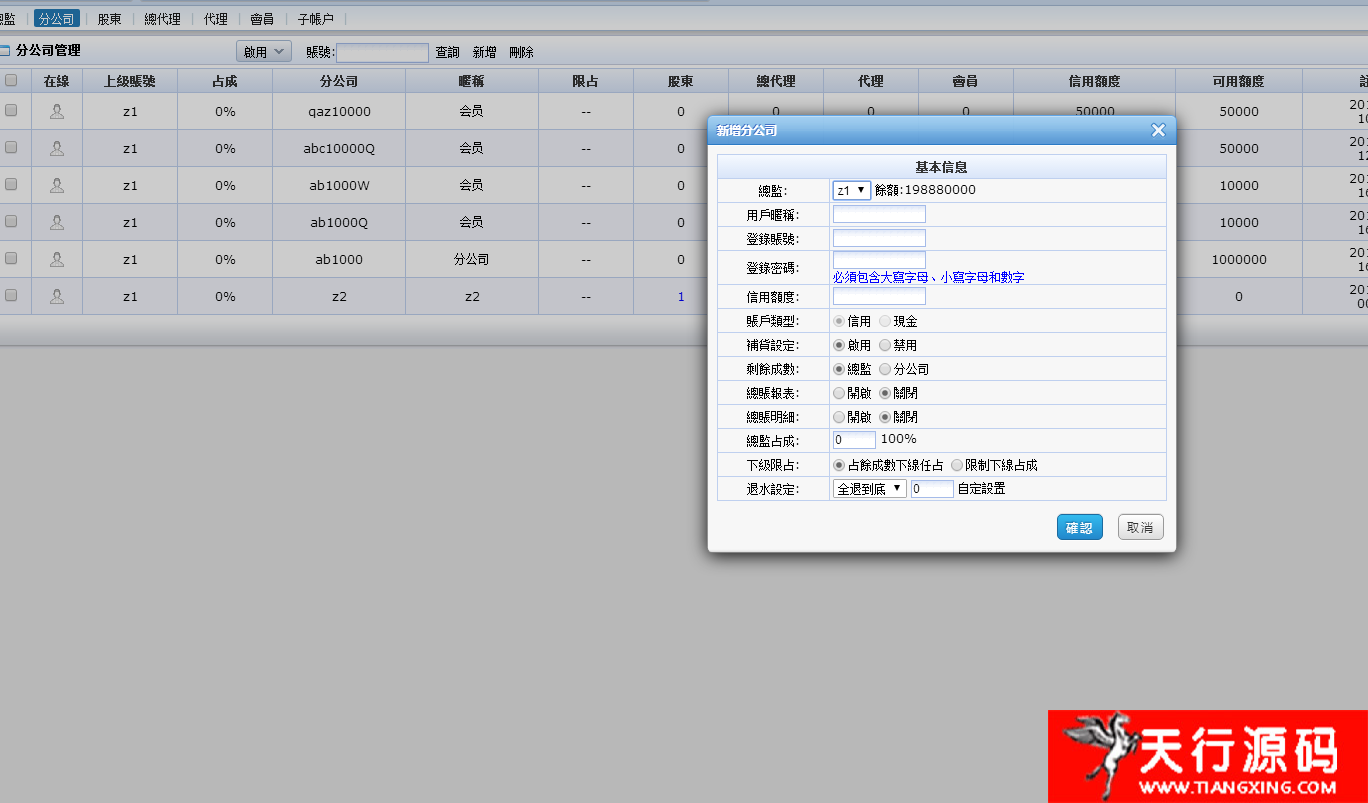Viewport: 1368px width, 803px height.
Task: Switch to the 子帳户 tab
Action: pos(315,19)
